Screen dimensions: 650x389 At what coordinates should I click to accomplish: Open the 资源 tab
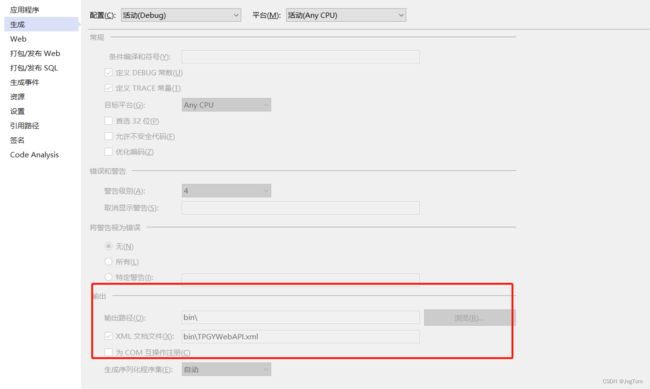coord(17,97)
